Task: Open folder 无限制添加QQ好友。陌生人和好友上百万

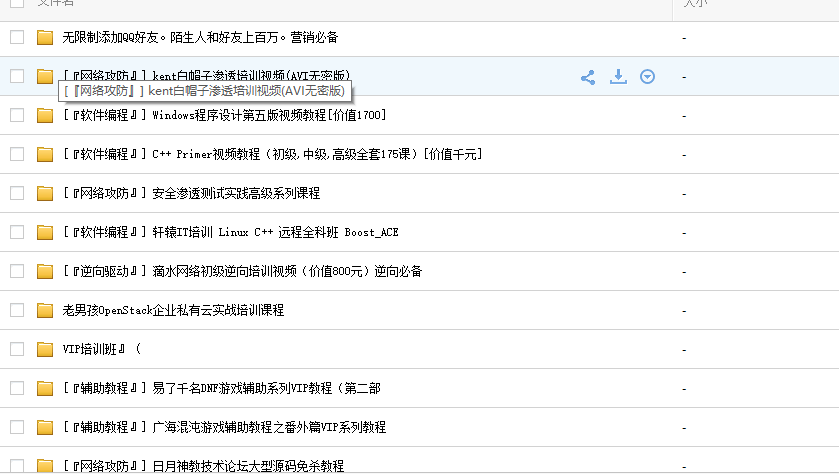Action: coord(200,37)
